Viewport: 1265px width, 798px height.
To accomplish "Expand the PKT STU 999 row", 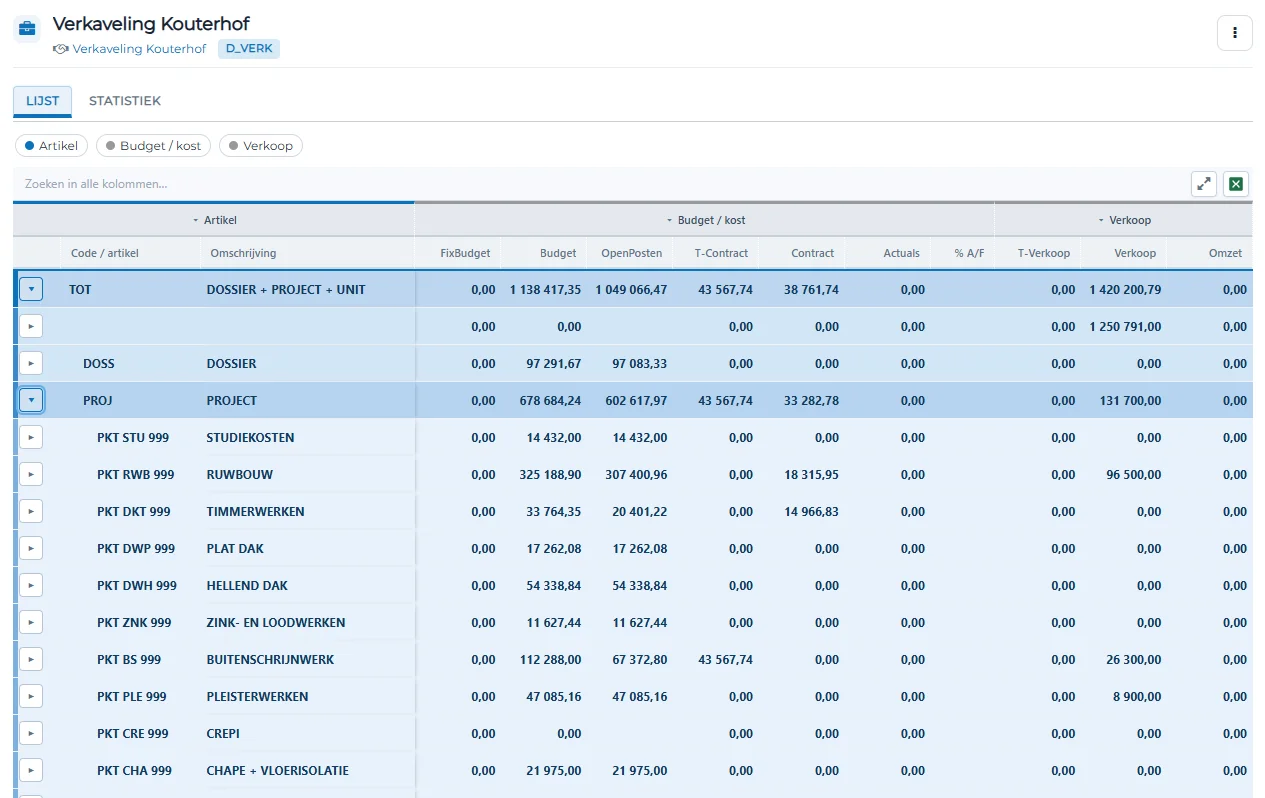I will coord(31,438).
